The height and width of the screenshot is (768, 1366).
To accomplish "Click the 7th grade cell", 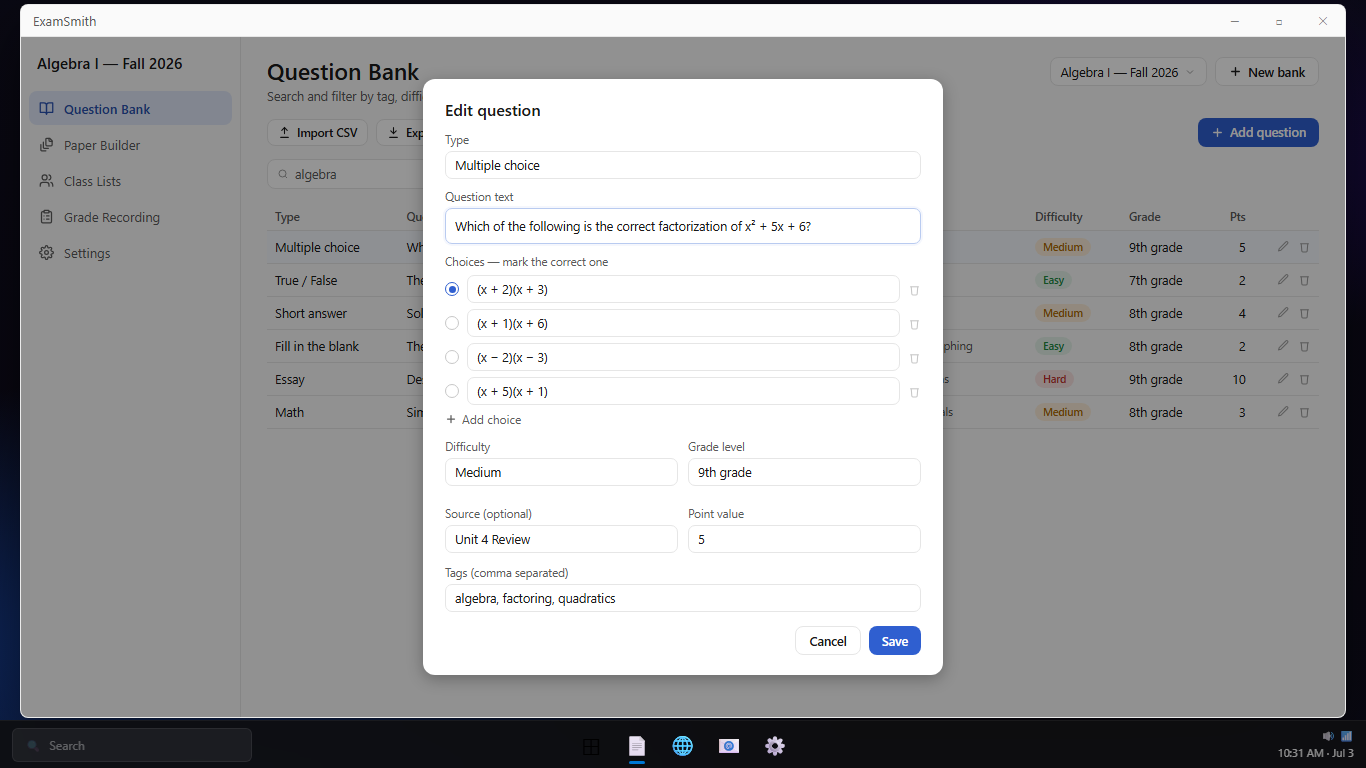I will click(x=1155, y=280).
